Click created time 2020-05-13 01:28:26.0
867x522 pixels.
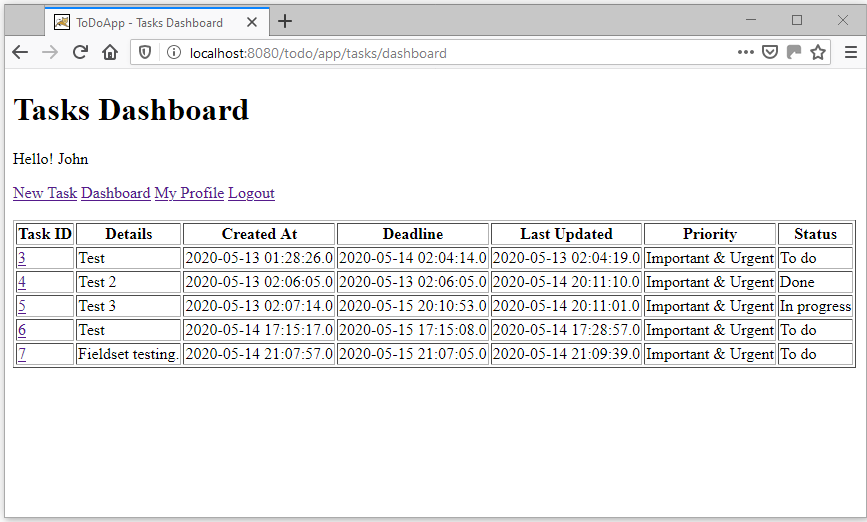click(x=259, y=258)
